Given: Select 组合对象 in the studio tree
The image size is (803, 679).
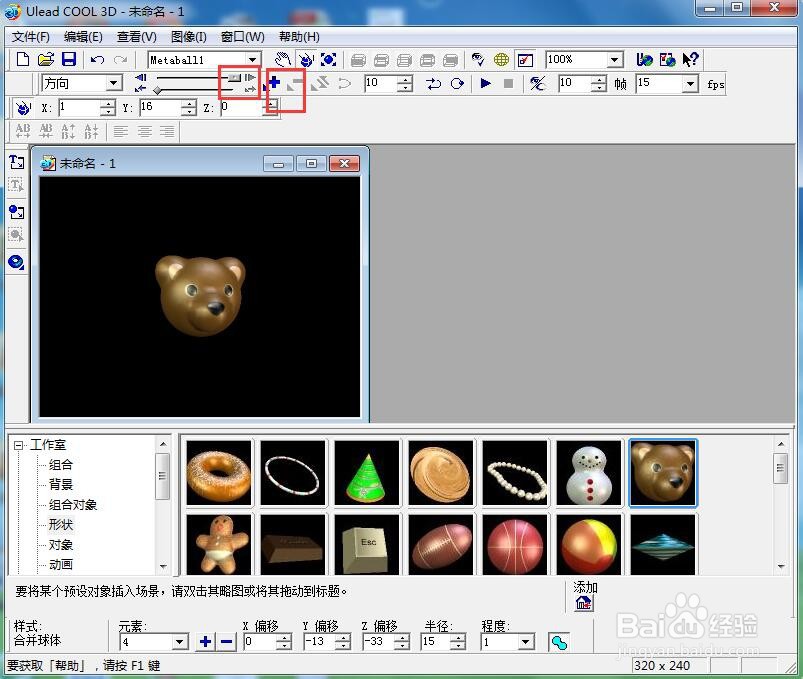Looking at the screenshot, I should [73, 504].
